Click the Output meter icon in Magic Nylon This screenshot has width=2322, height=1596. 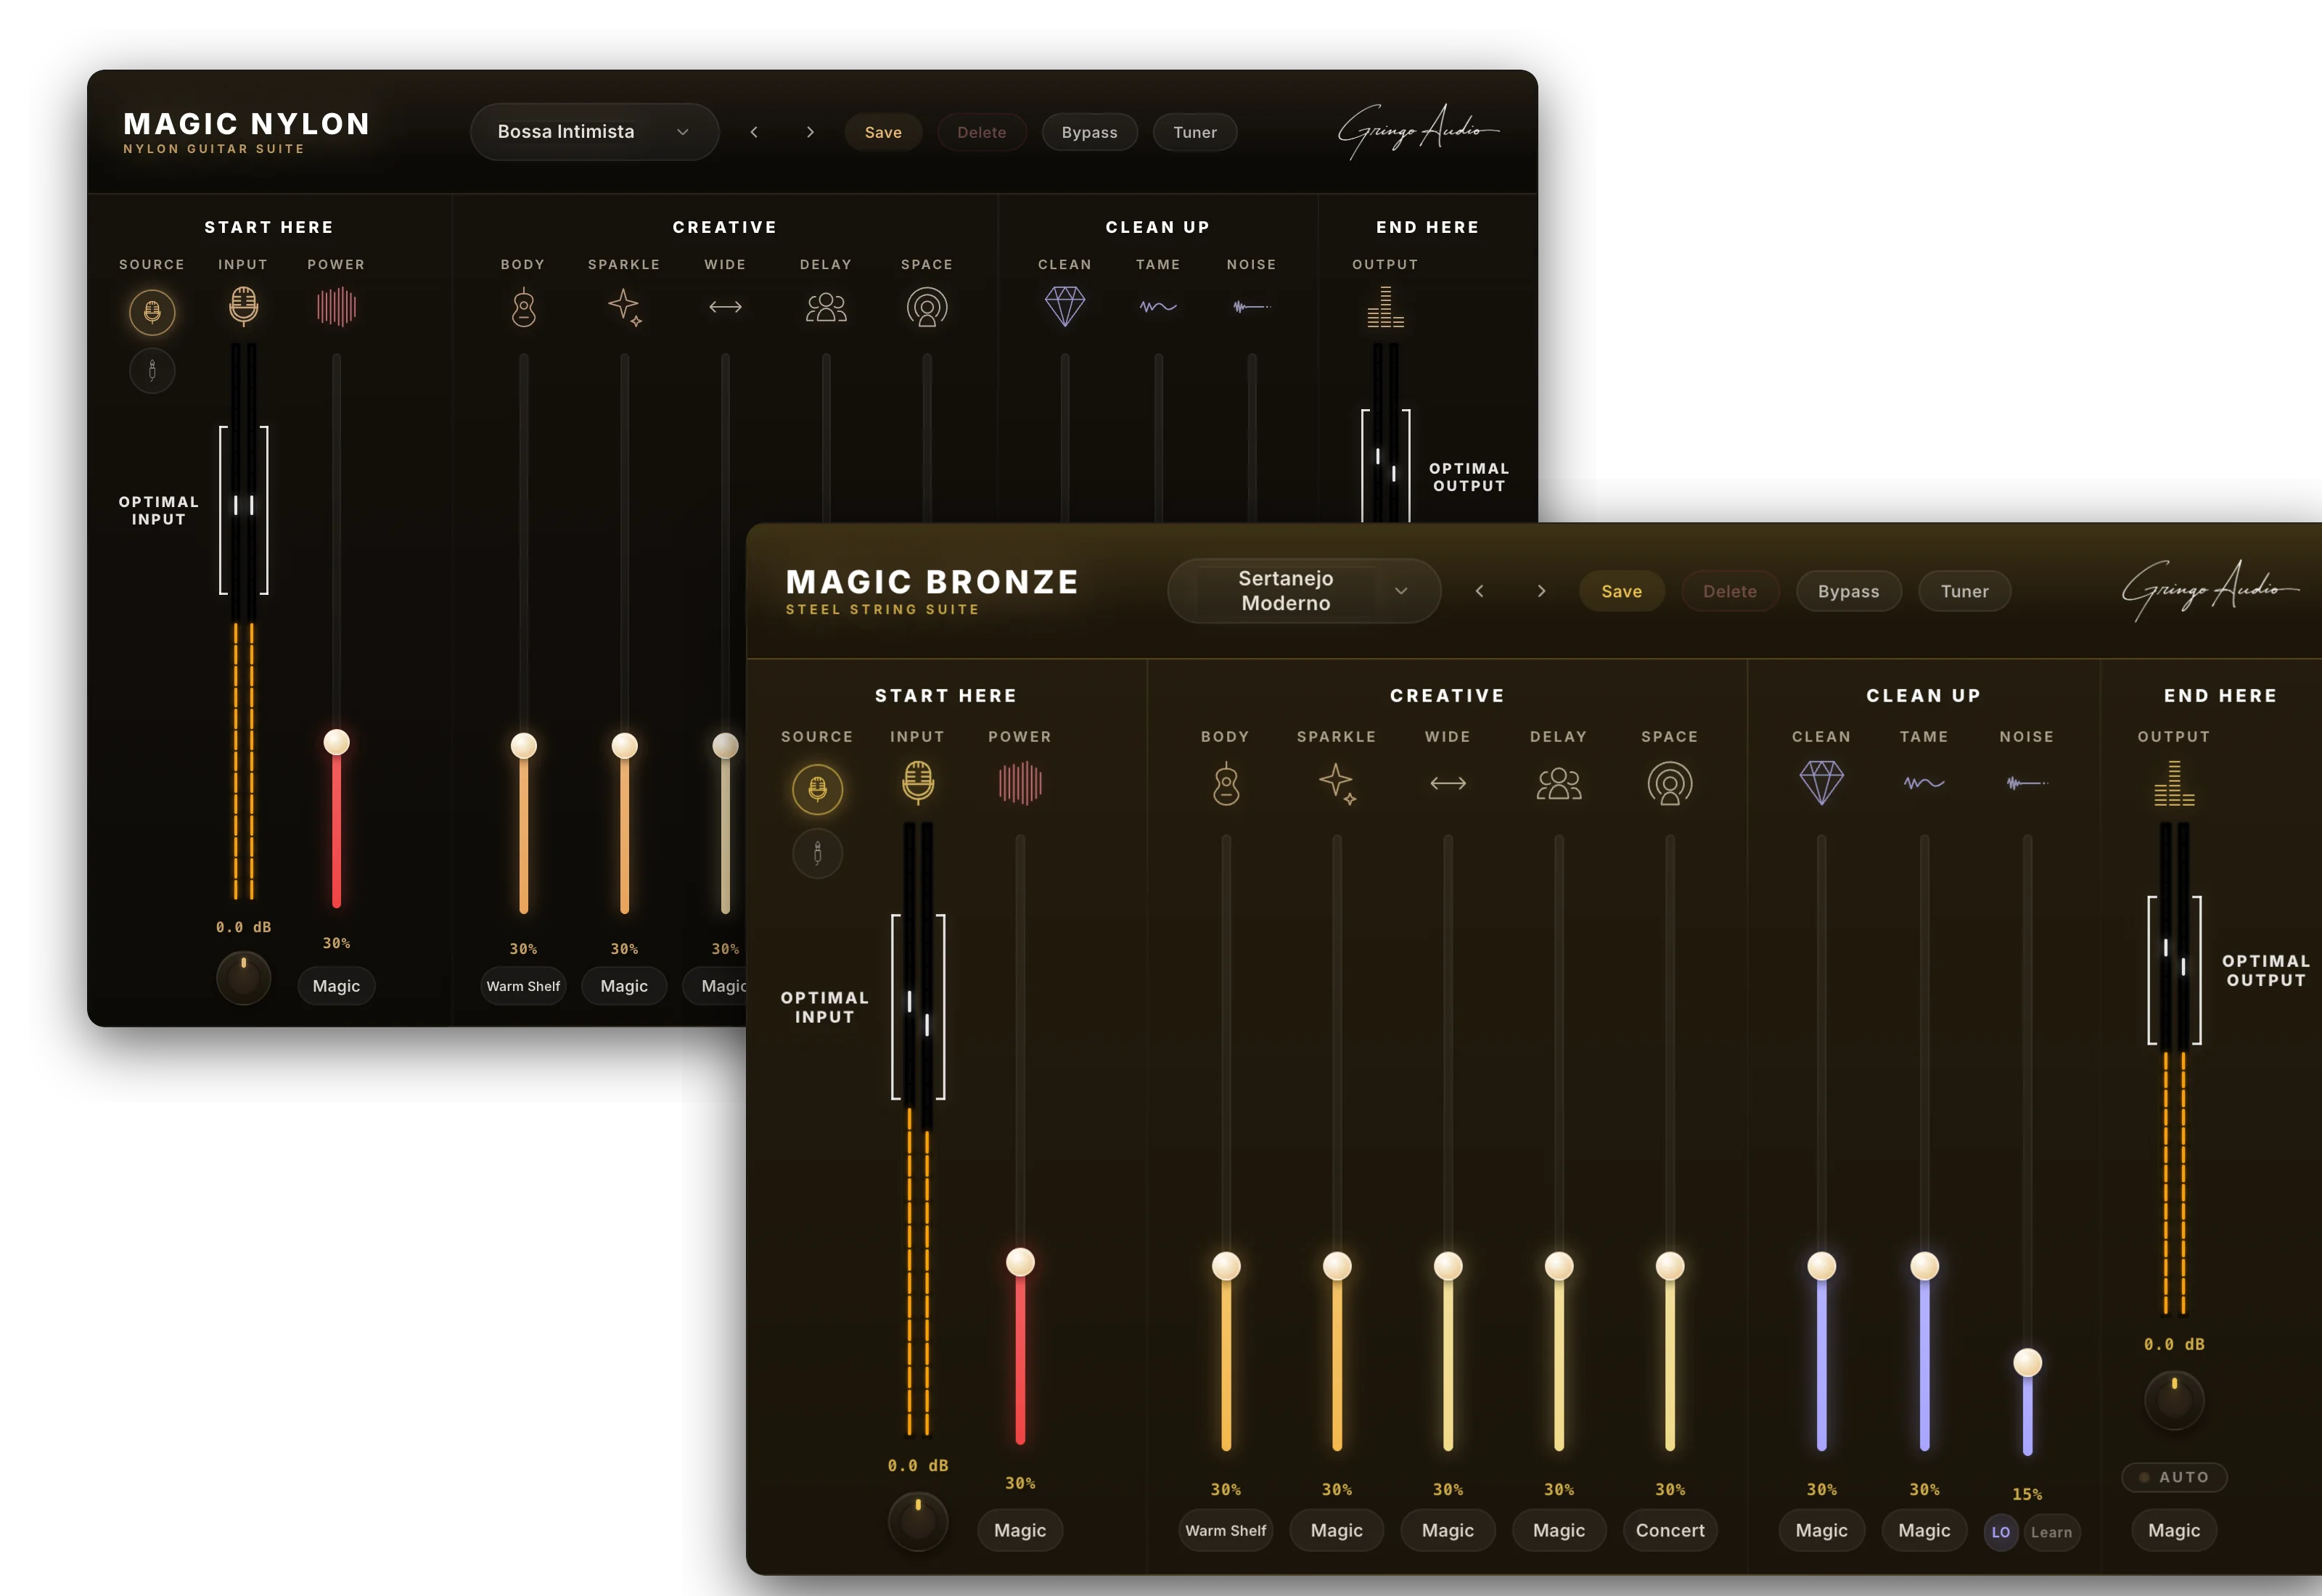coord(1386,307)
